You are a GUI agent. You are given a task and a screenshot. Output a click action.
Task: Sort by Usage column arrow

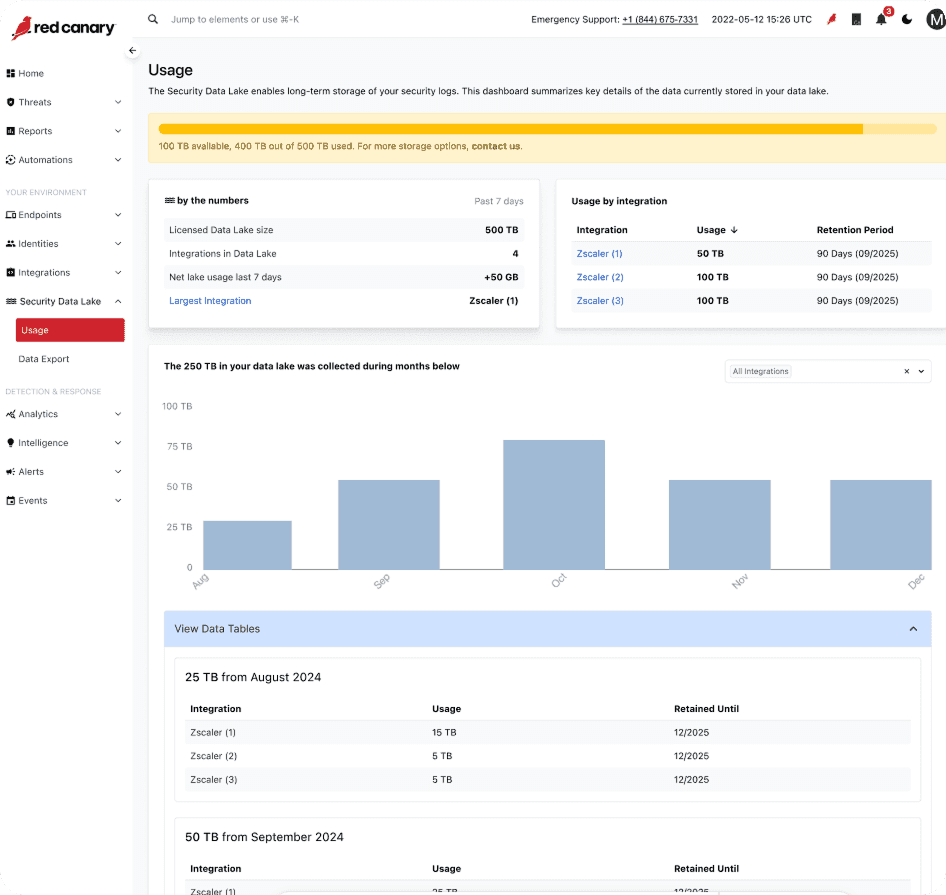[x=734, y=230]
